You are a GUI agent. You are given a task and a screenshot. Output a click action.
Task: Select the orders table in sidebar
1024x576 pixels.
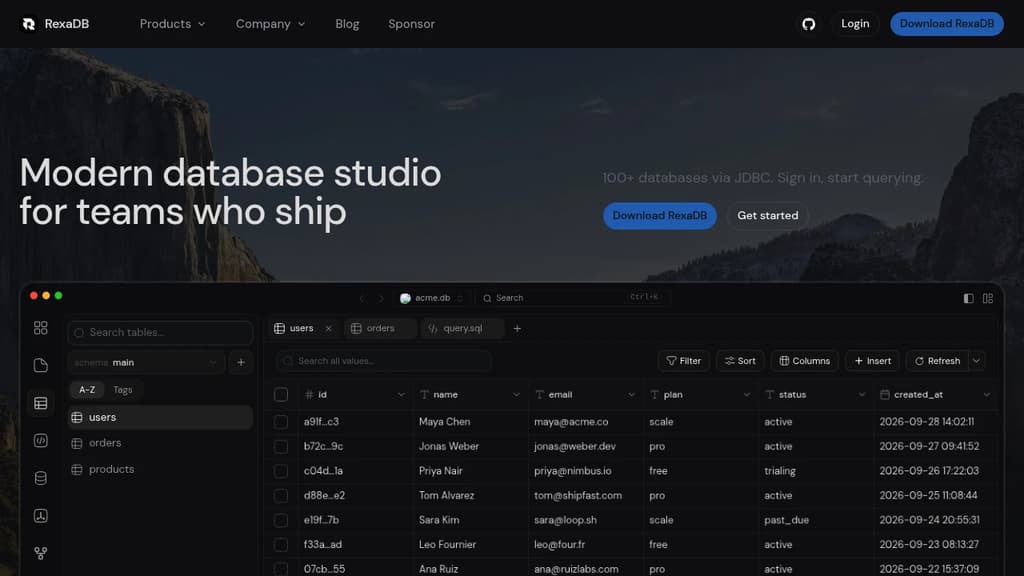[x=160, y=443]
